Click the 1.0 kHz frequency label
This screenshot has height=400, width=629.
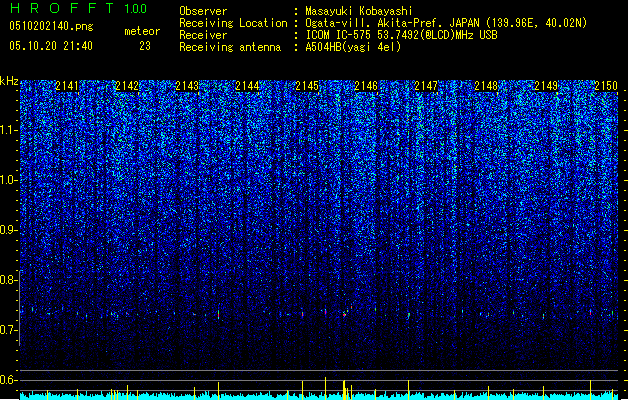click(8, 180)
